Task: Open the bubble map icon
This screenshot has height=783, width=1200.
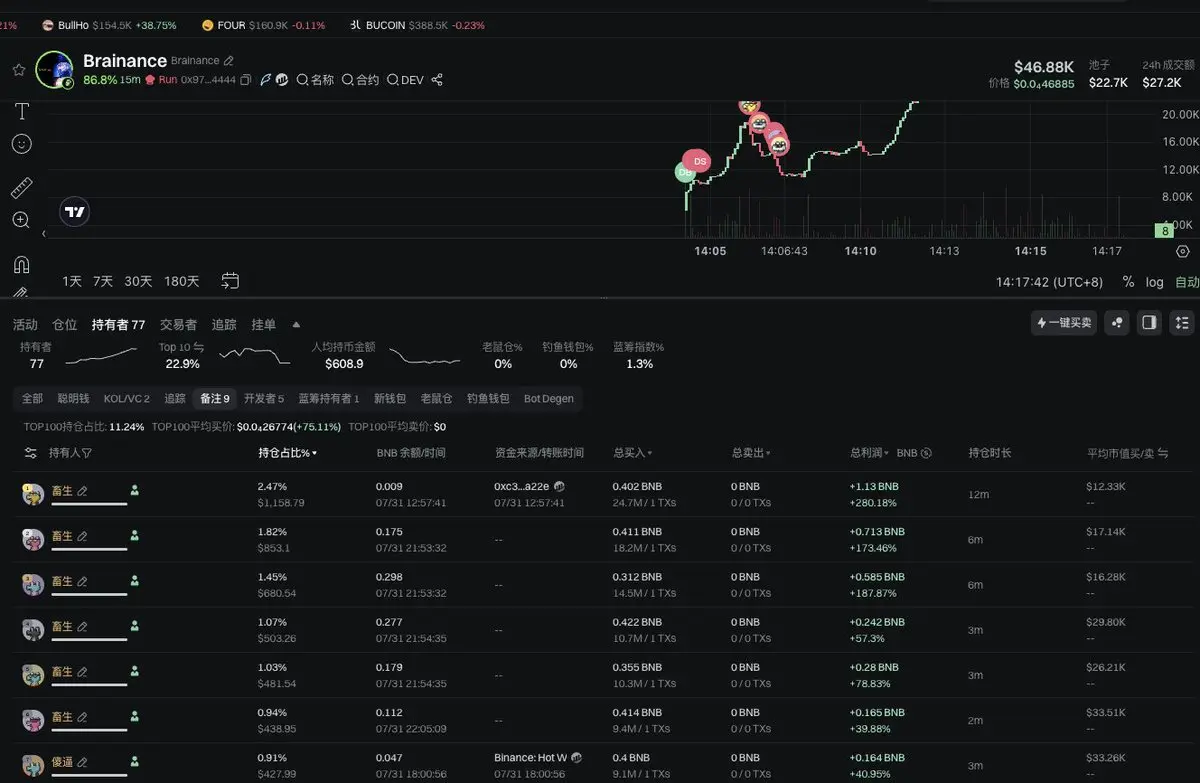Action: tap(1117, 323)
